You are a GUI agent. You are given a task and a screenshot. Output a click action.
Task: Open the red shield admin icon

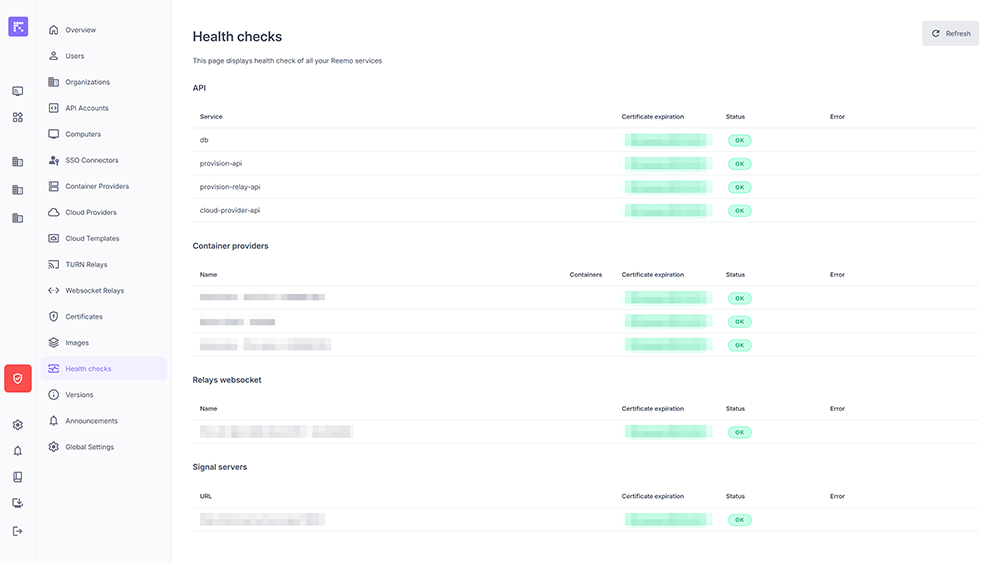[18, 378]
